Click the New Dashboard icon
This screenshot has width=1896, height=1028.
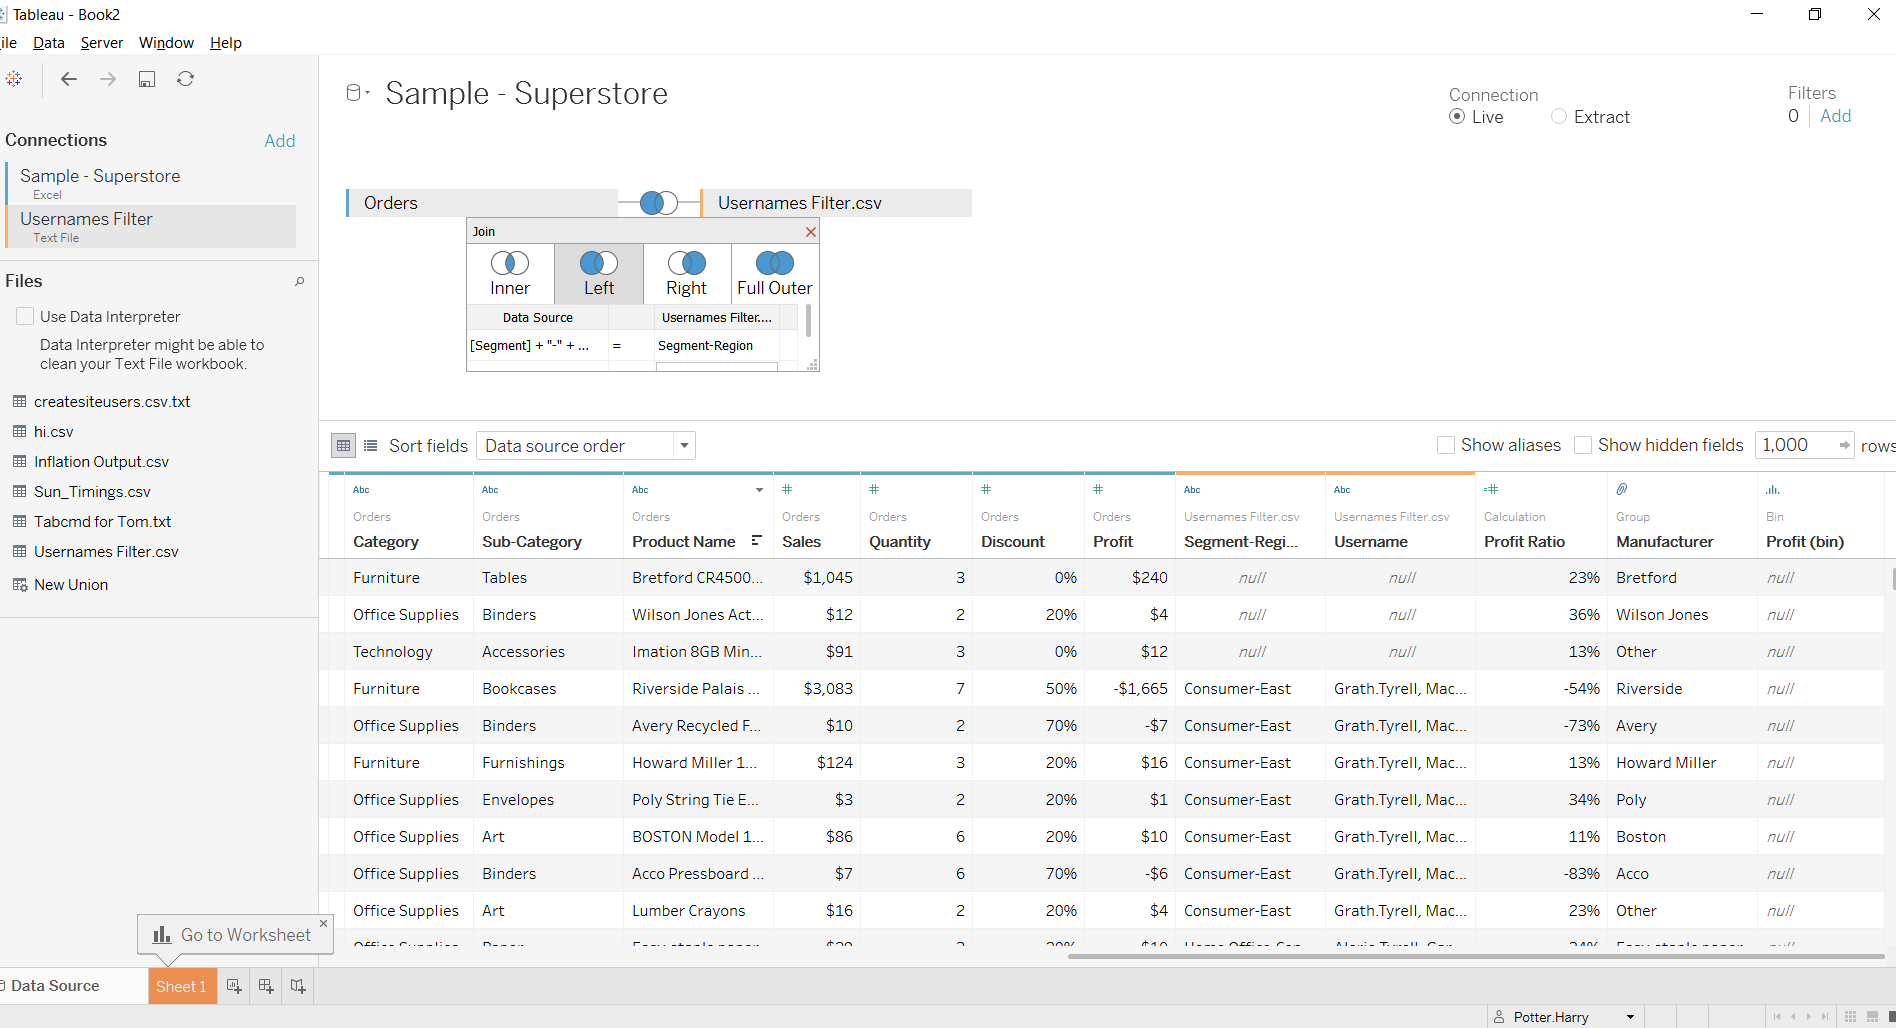(x=266, y=986)
